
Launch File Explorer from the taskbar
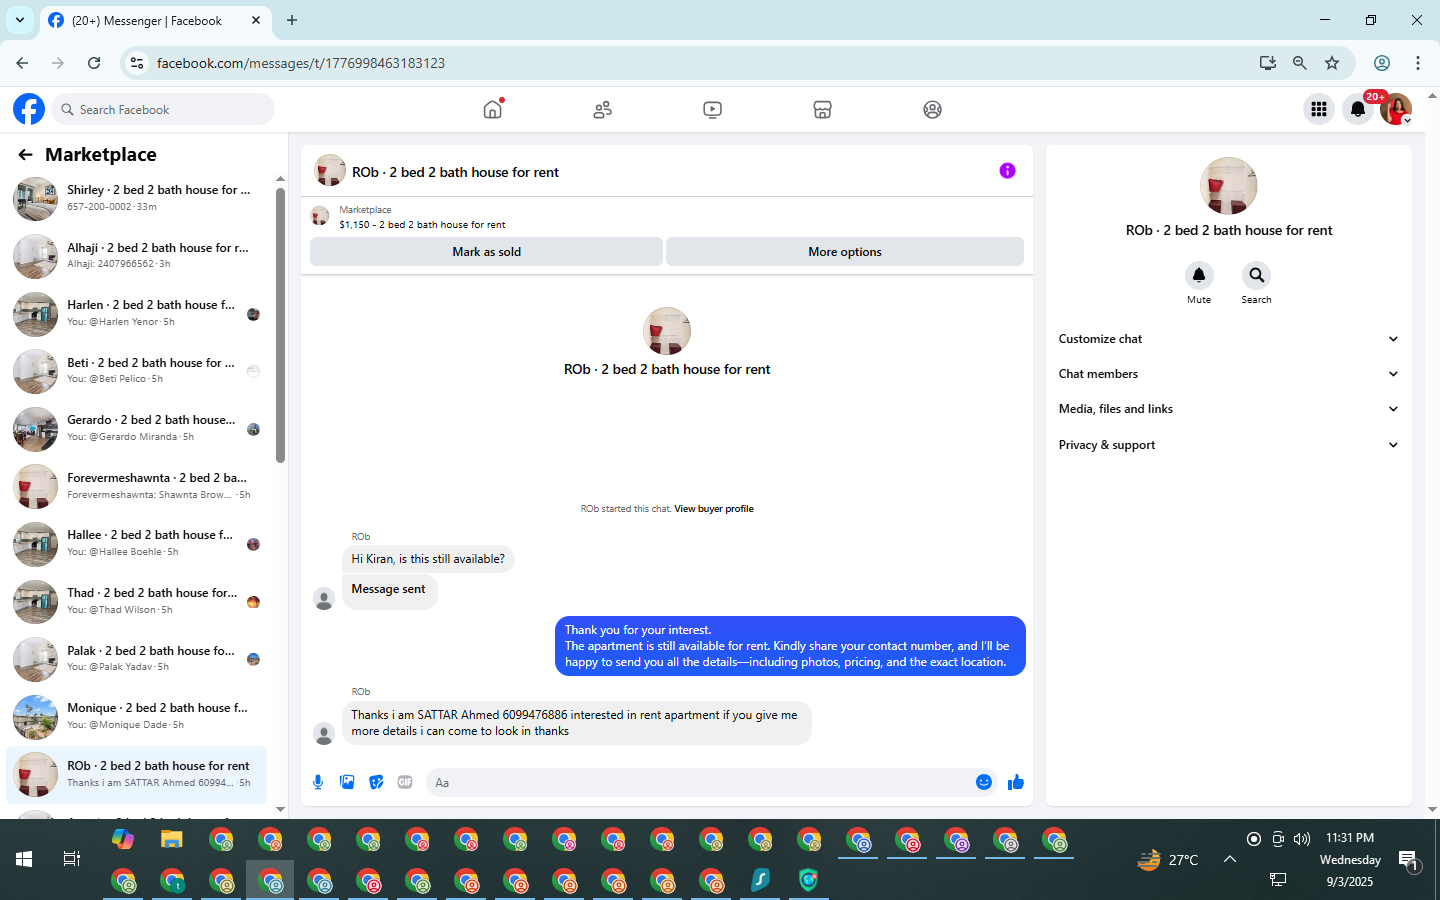(172, 839)
